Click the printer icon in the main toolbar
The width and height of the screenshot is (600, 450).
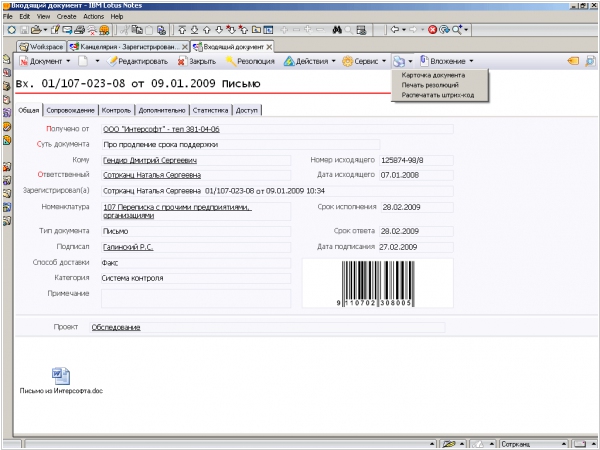[79, 29]
